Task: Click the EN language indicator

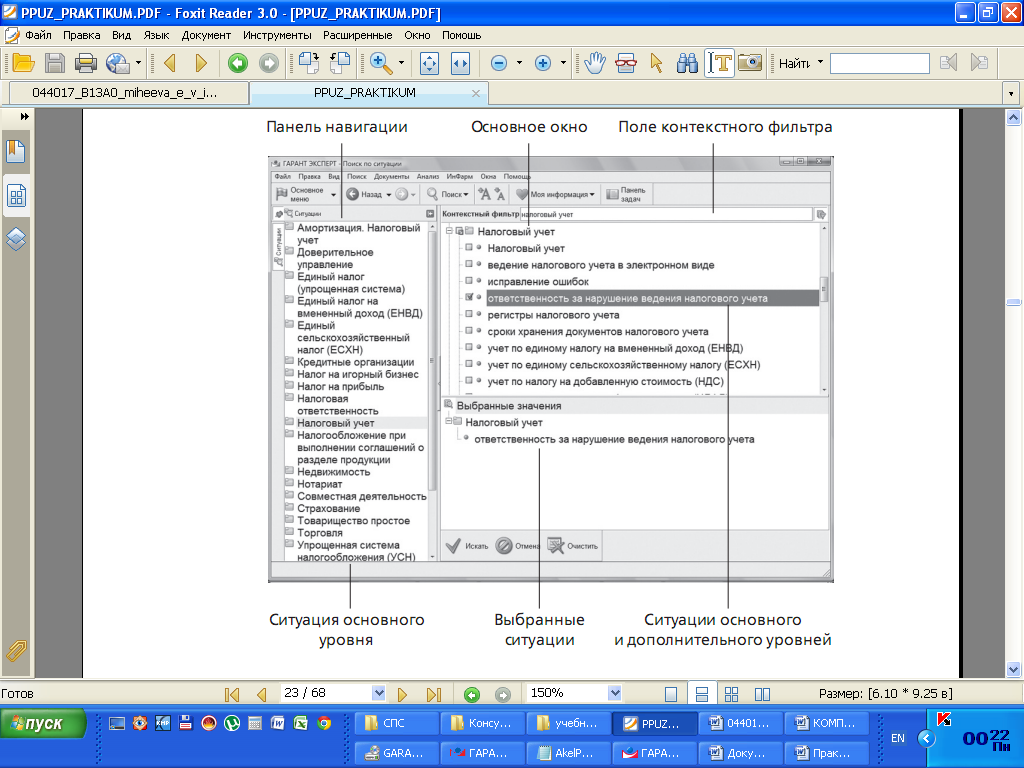Action: (898, 738)
